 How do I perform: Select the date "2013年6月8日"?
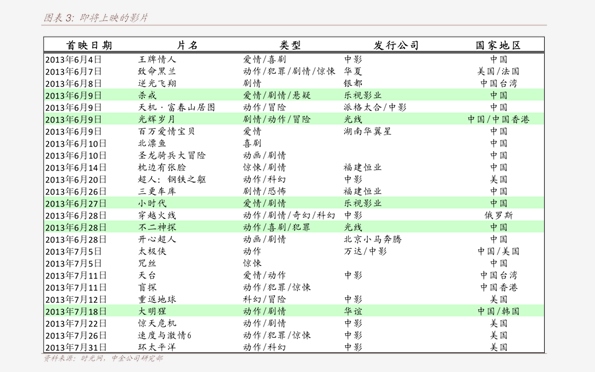click(74, 84)
